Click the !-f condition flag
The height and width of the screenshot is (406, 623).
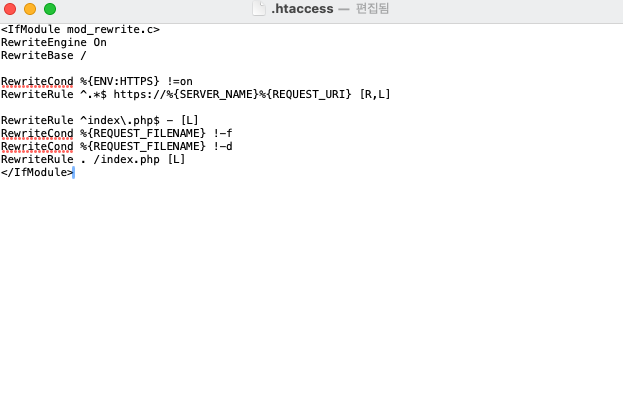[223, 133]
